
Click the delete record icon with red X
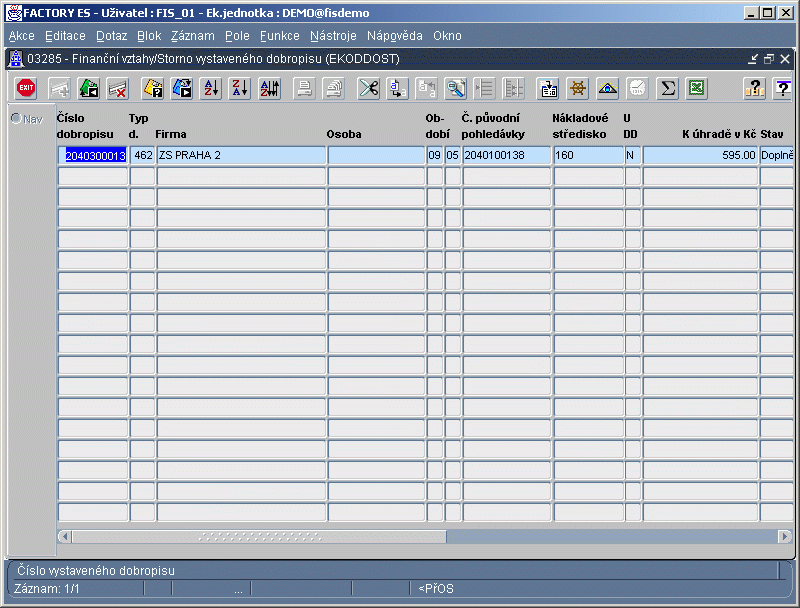tap(118, 88)
